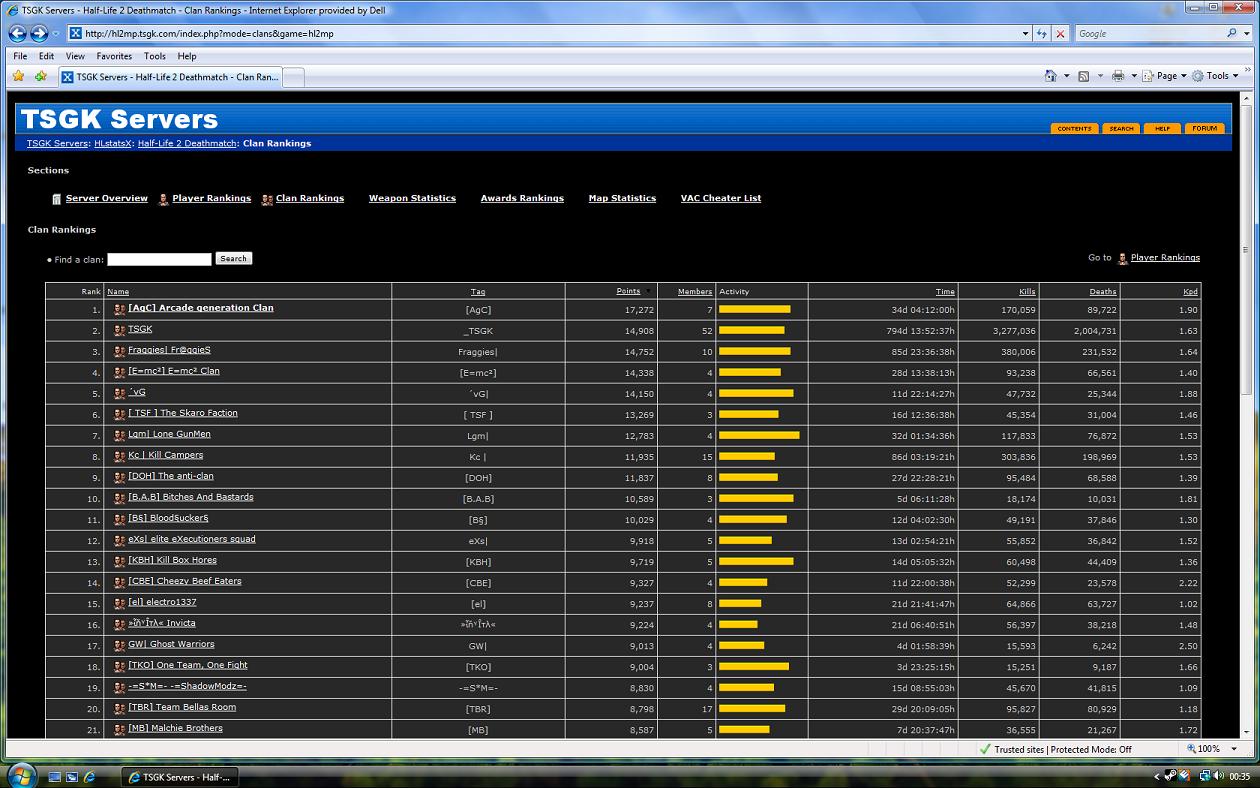Click the Find a clan text field

(159, 259)
